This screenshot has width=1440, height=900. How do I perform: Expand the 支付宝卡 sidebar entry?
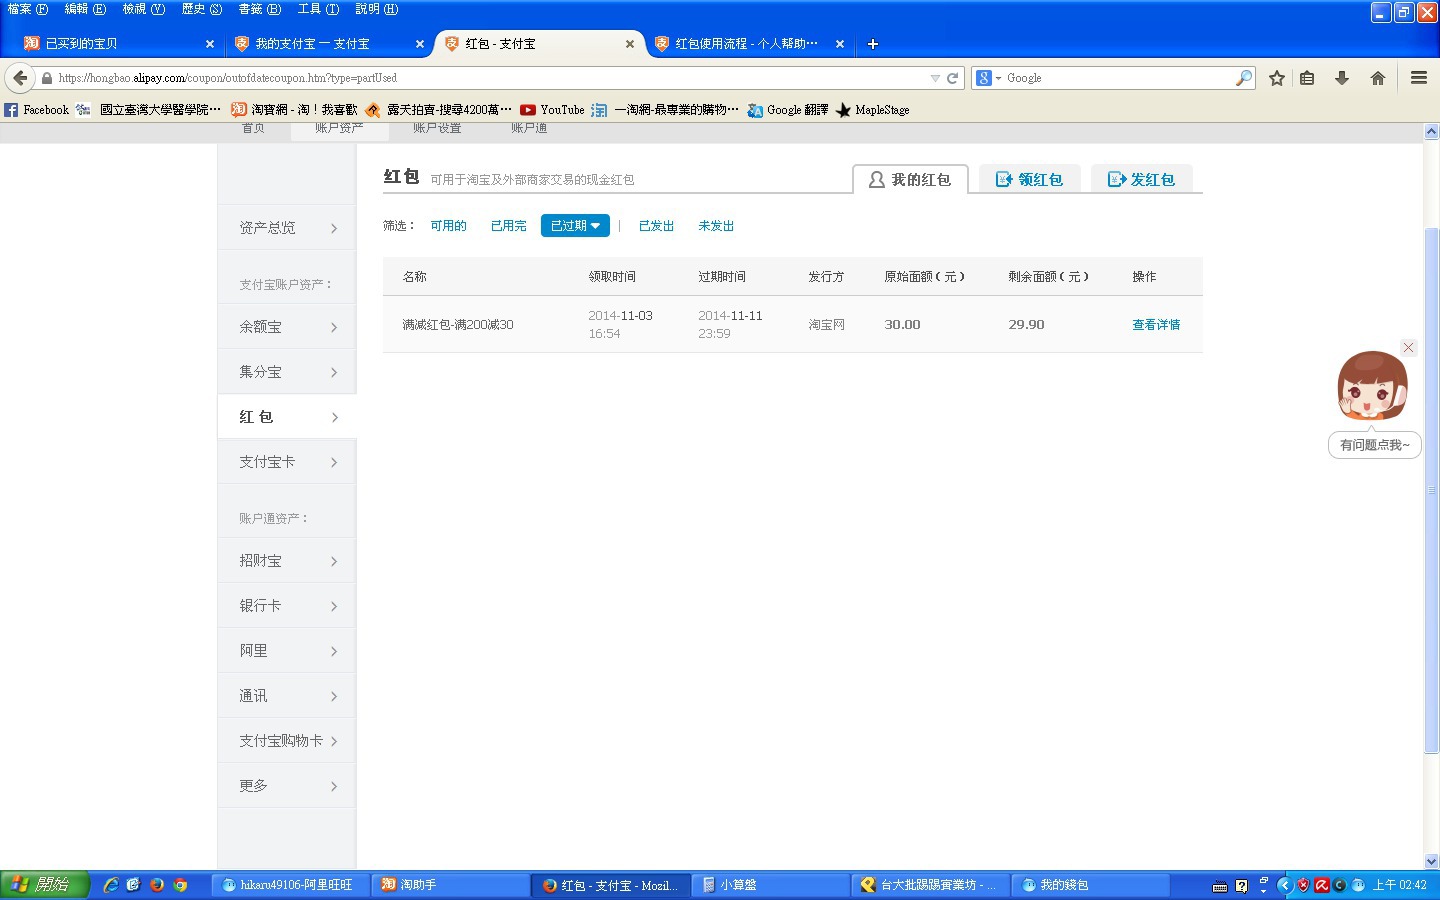(x=287, y=462)
